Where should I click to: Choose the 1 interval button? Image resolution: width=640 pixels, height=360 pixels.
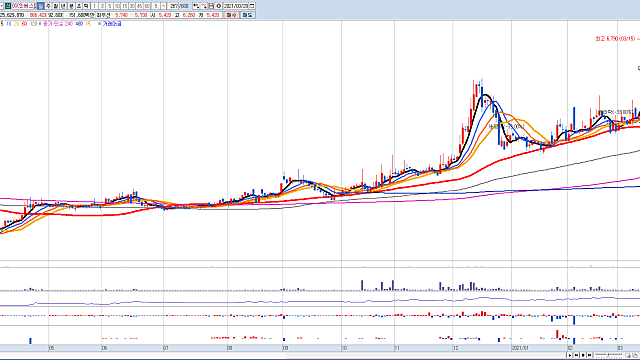94,6
